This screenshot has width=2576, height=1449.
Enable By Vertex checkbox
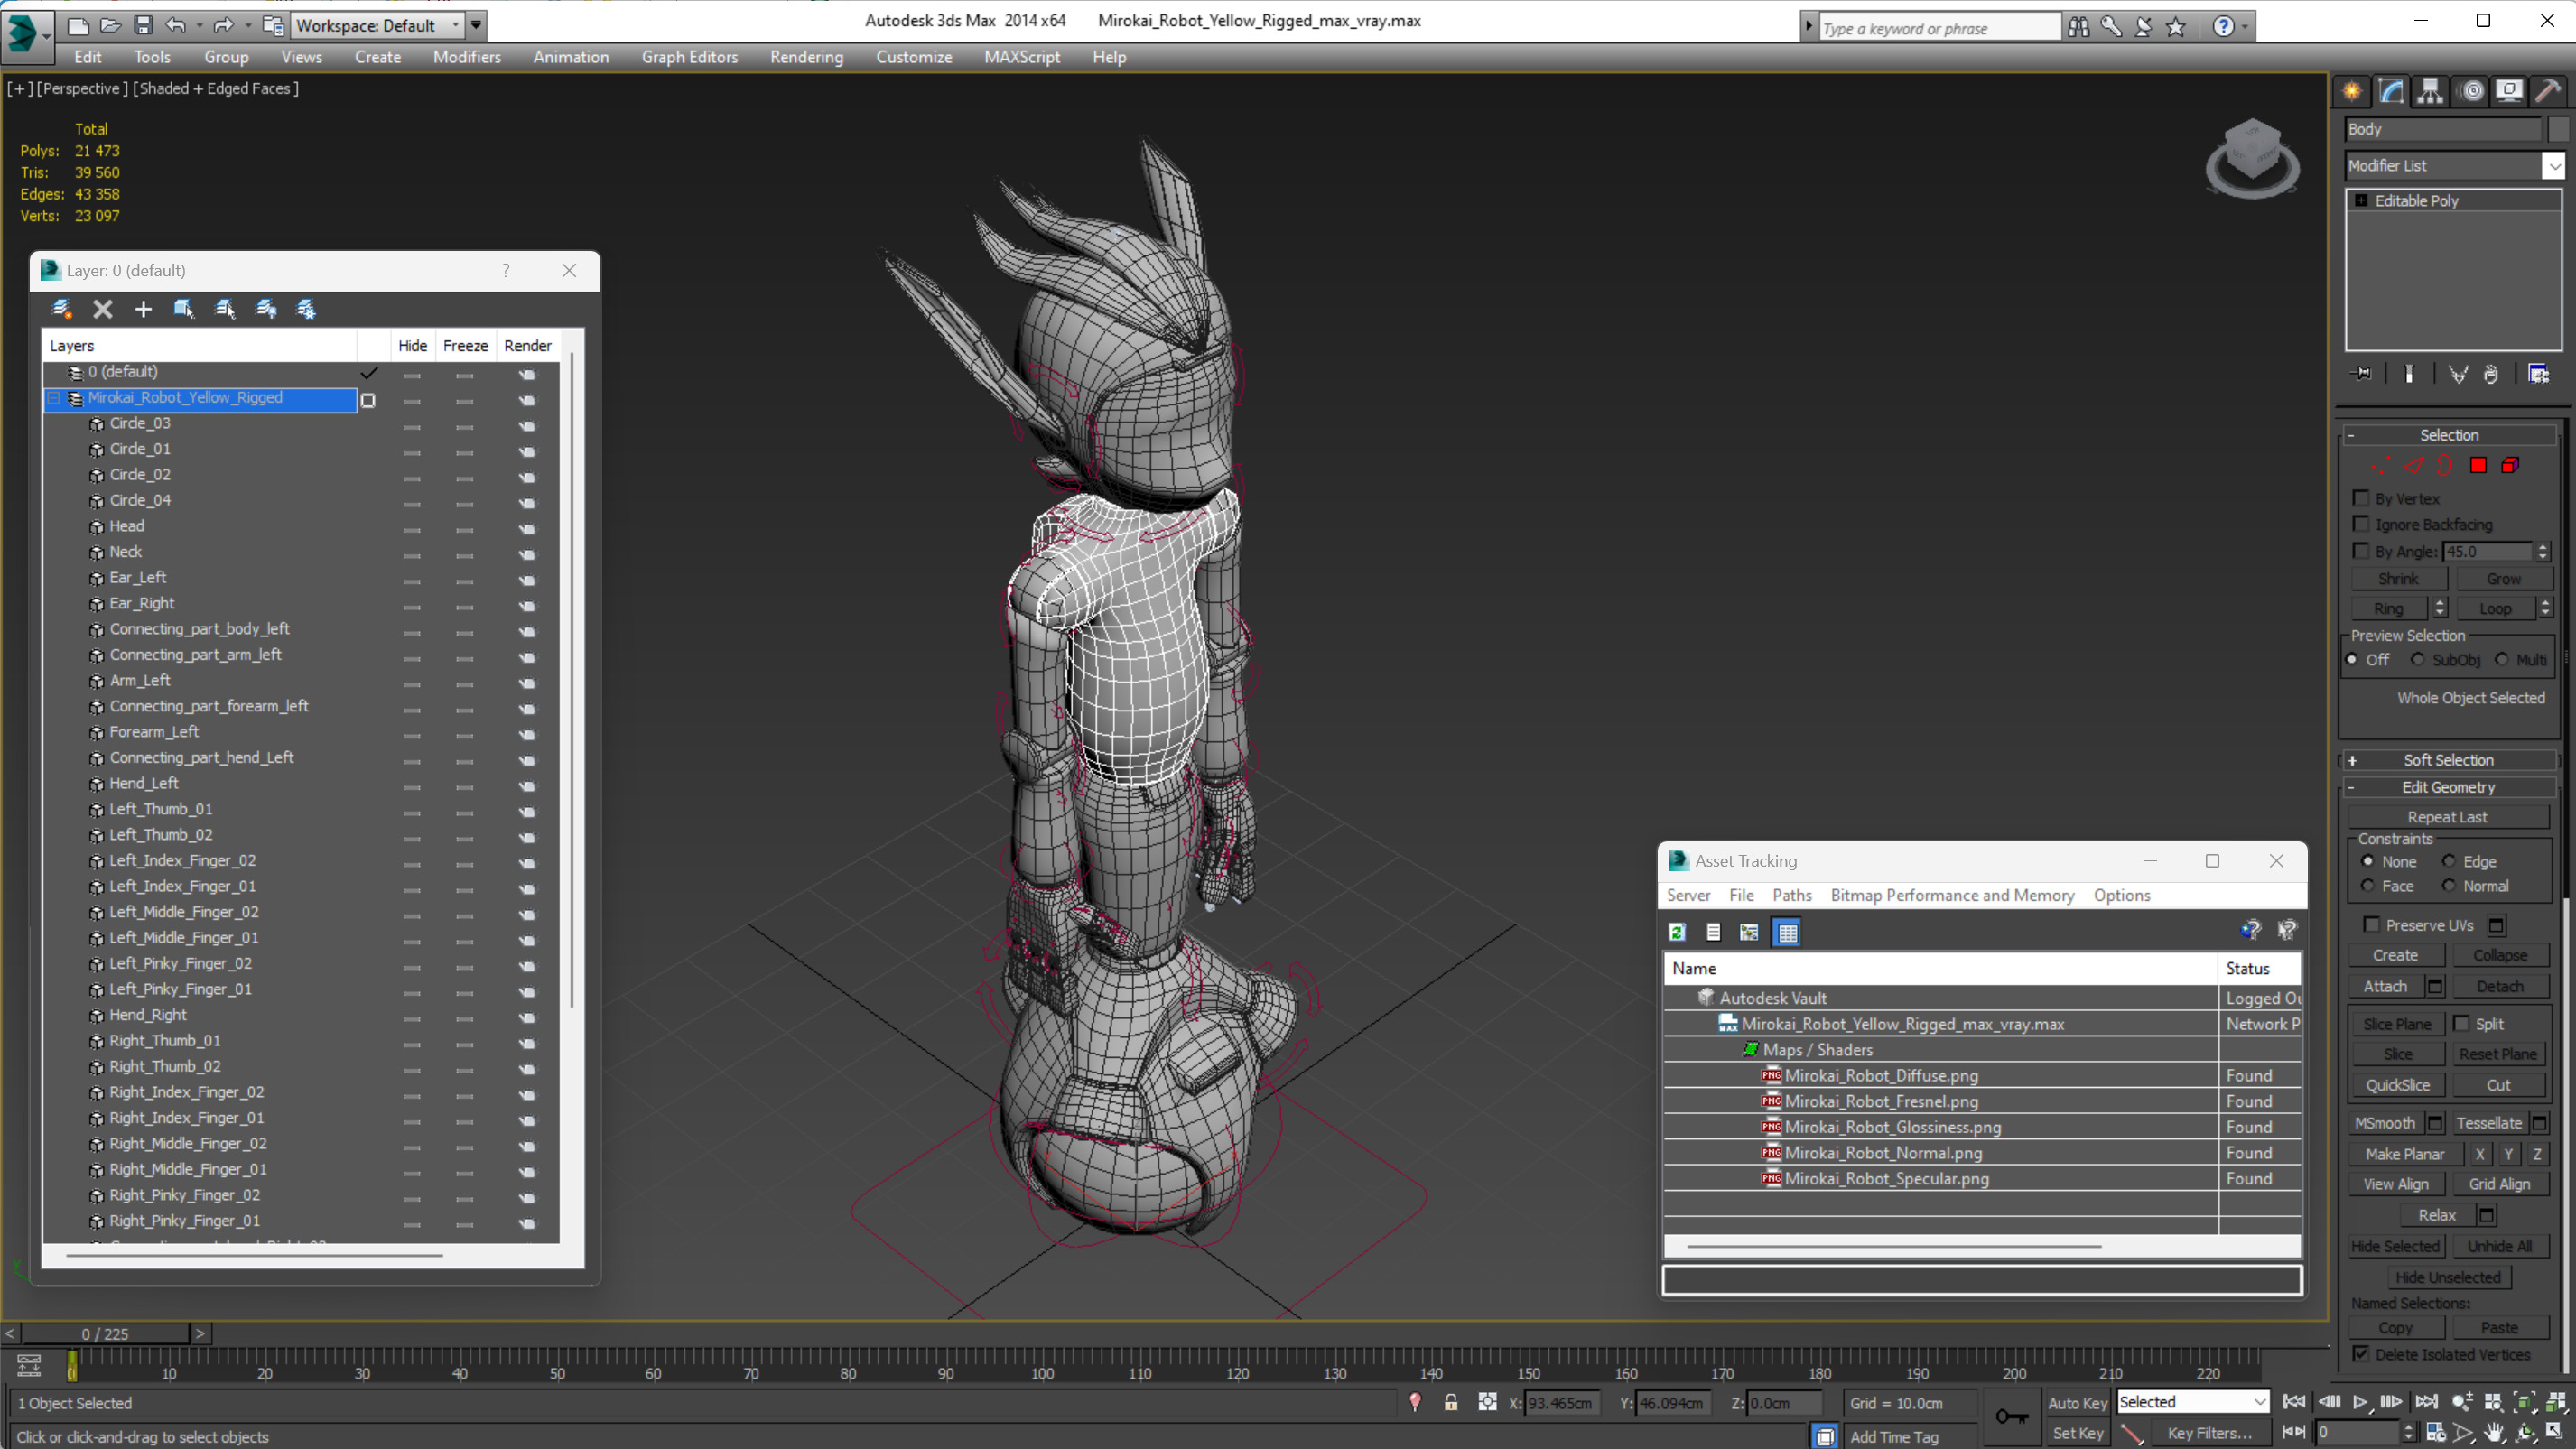tap(2361, 498)
